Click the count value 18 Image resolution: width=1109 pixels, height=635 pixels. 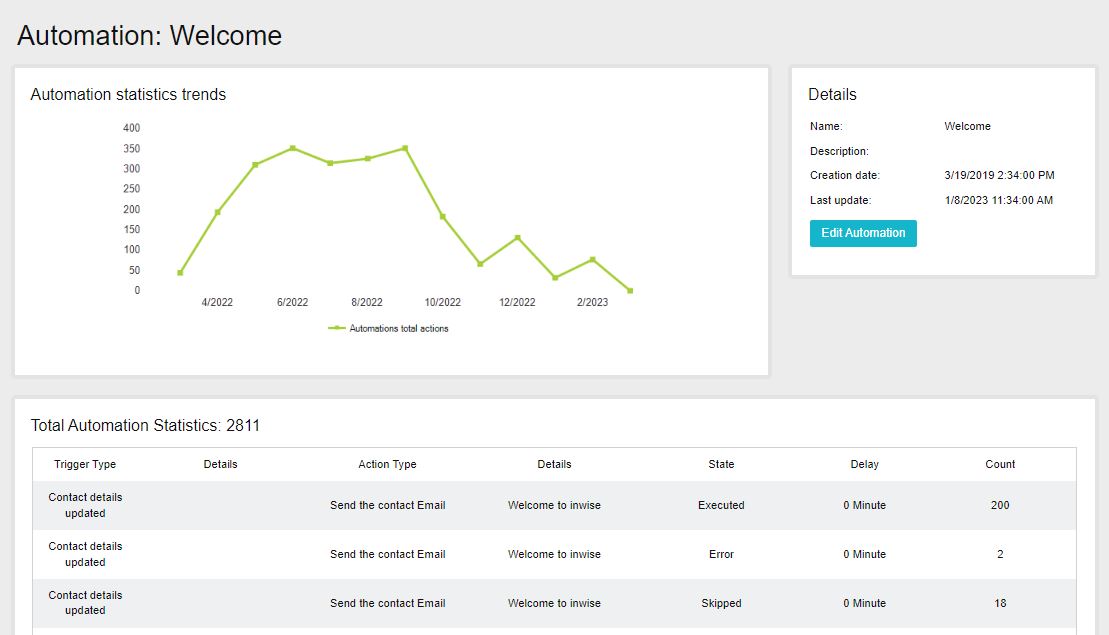point(1000,603)
